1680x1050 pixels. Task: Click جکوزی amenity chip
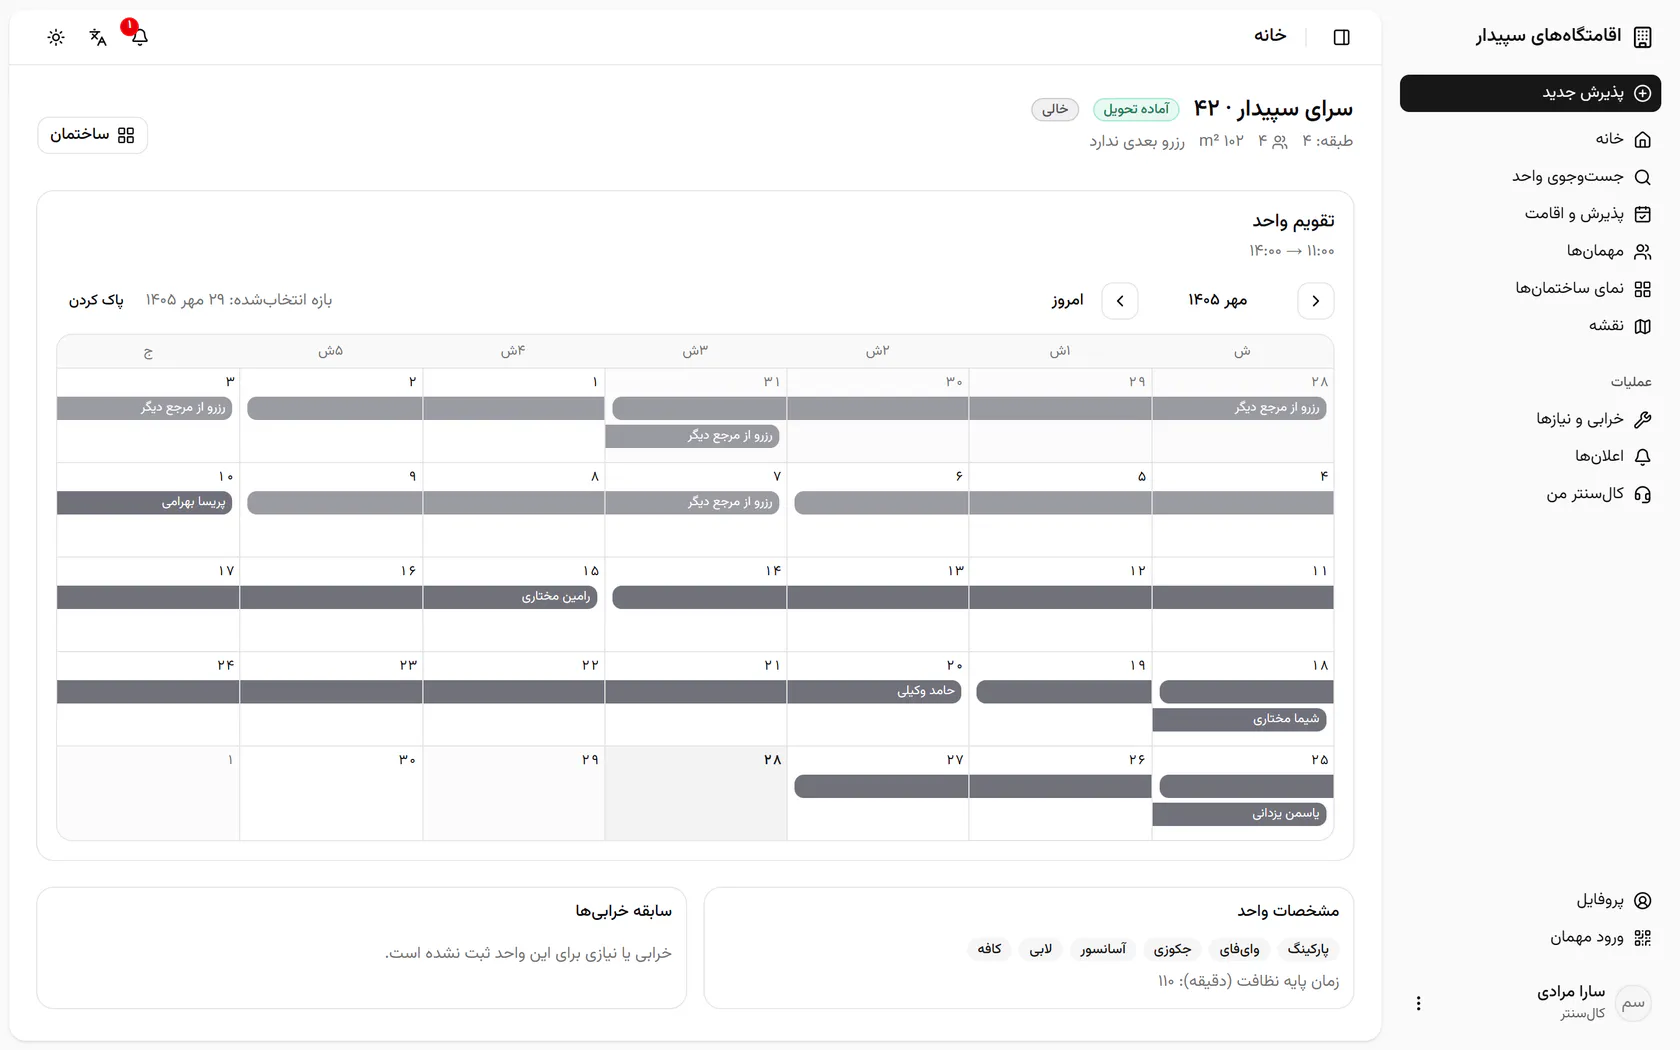[1172, 949]
